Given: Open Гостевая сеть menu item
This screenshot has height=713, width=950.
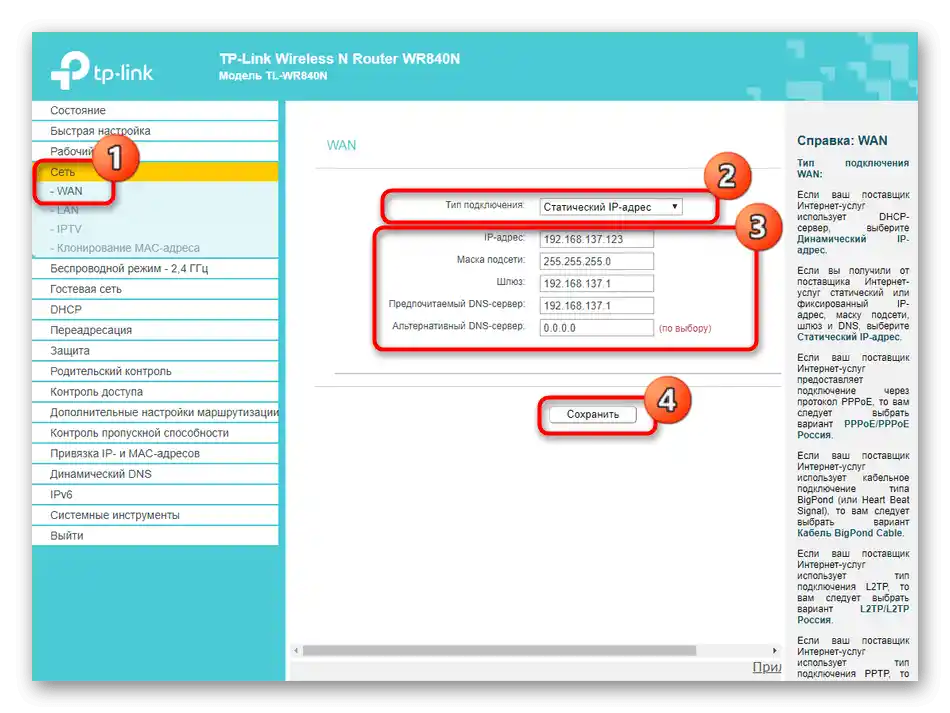Looking at the screenshot, I should click(155, 289).
